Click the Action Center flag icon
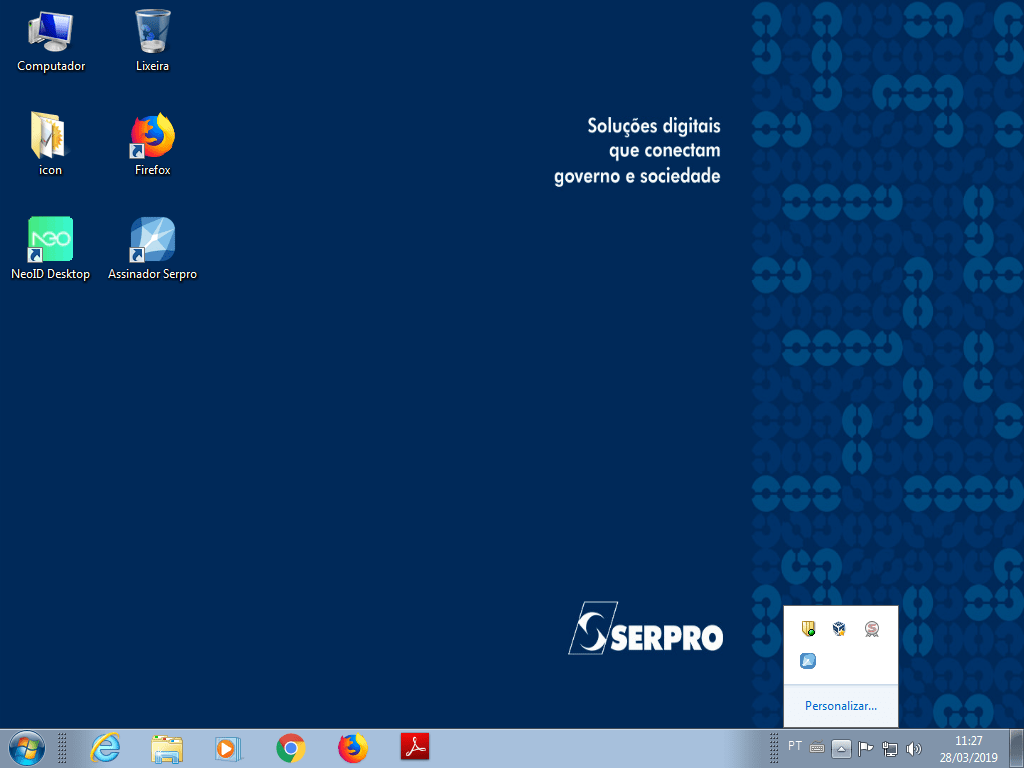 coord(866,748)
